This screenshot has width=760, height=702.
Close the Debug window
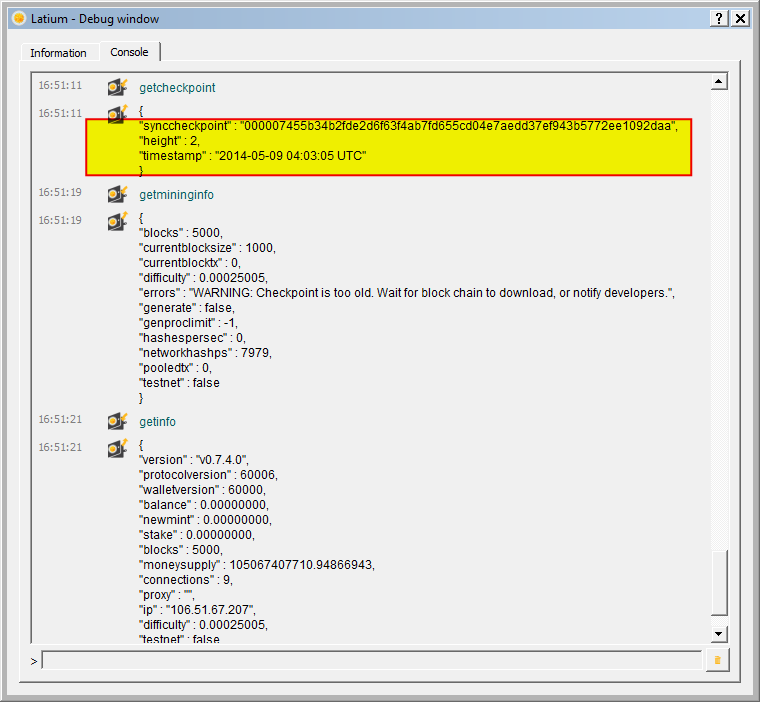pos(741,18)
